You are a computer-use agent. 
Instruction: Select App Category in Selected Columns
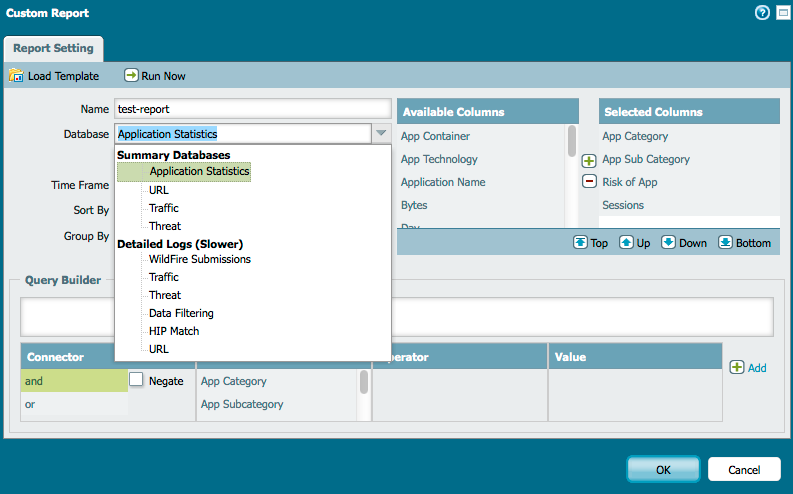pos(635,137)
